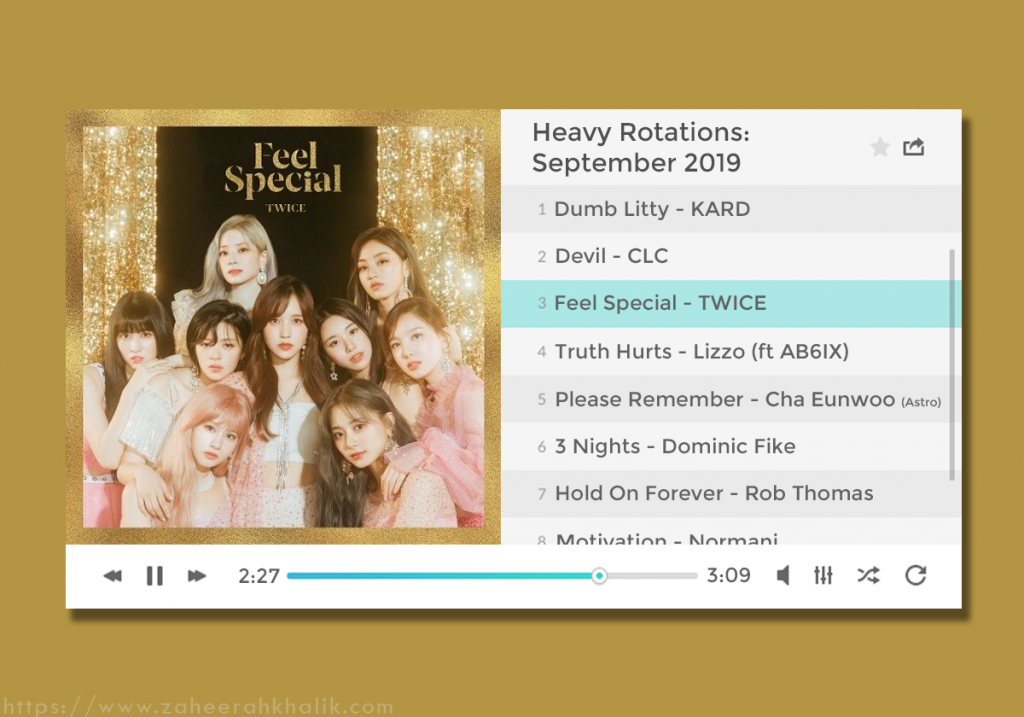Open the equalizer sliders icon

tap(823, 575)
